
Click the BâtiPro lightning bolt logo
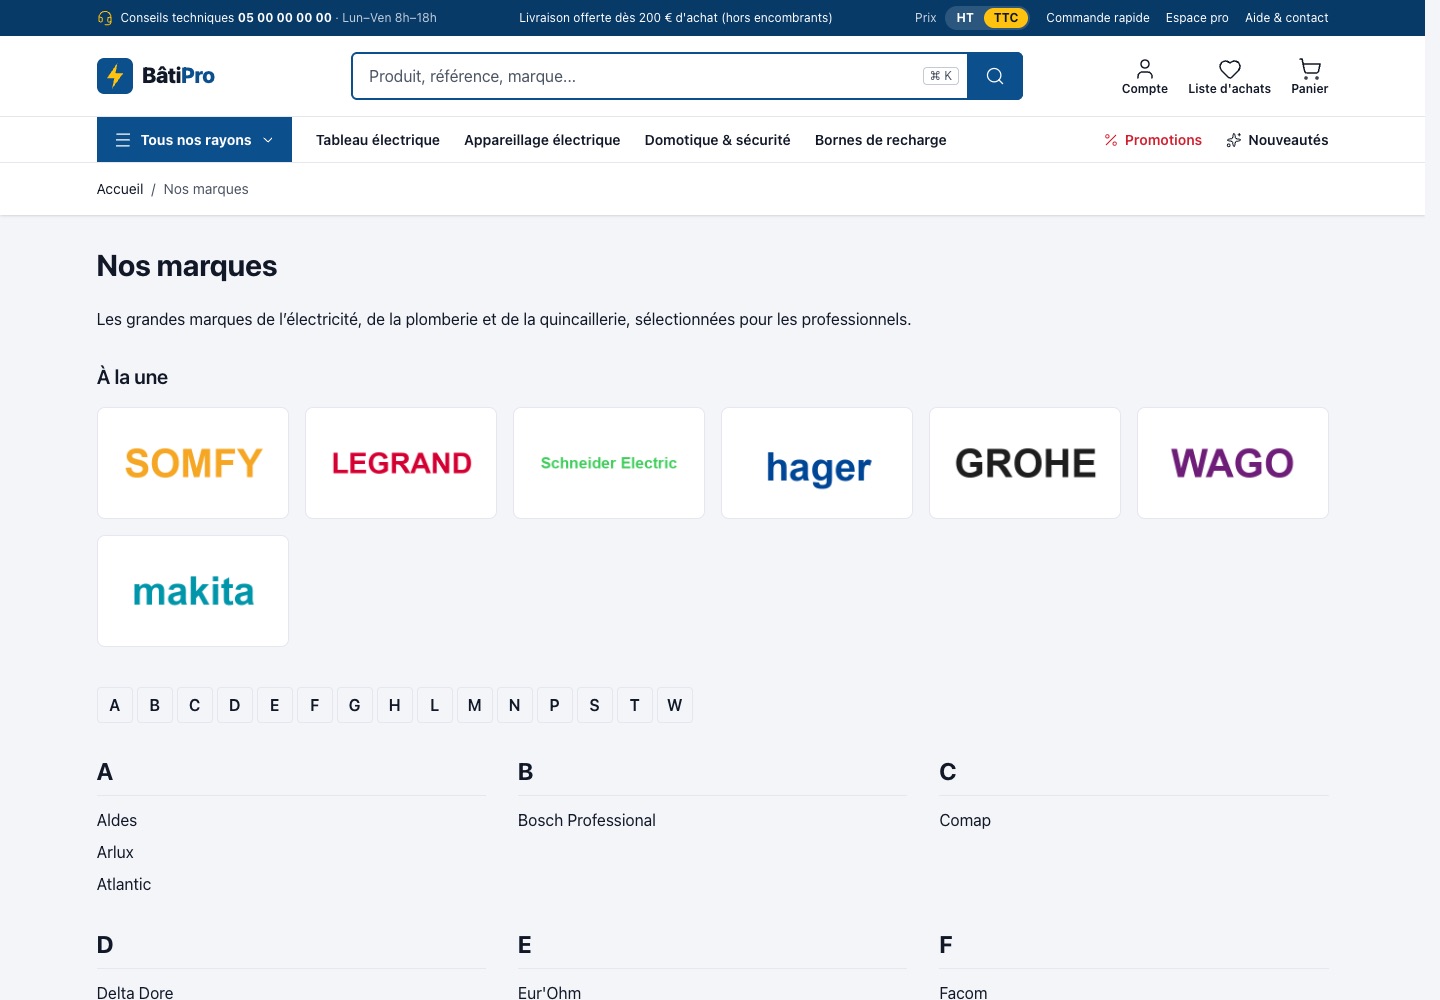point(115,76)
